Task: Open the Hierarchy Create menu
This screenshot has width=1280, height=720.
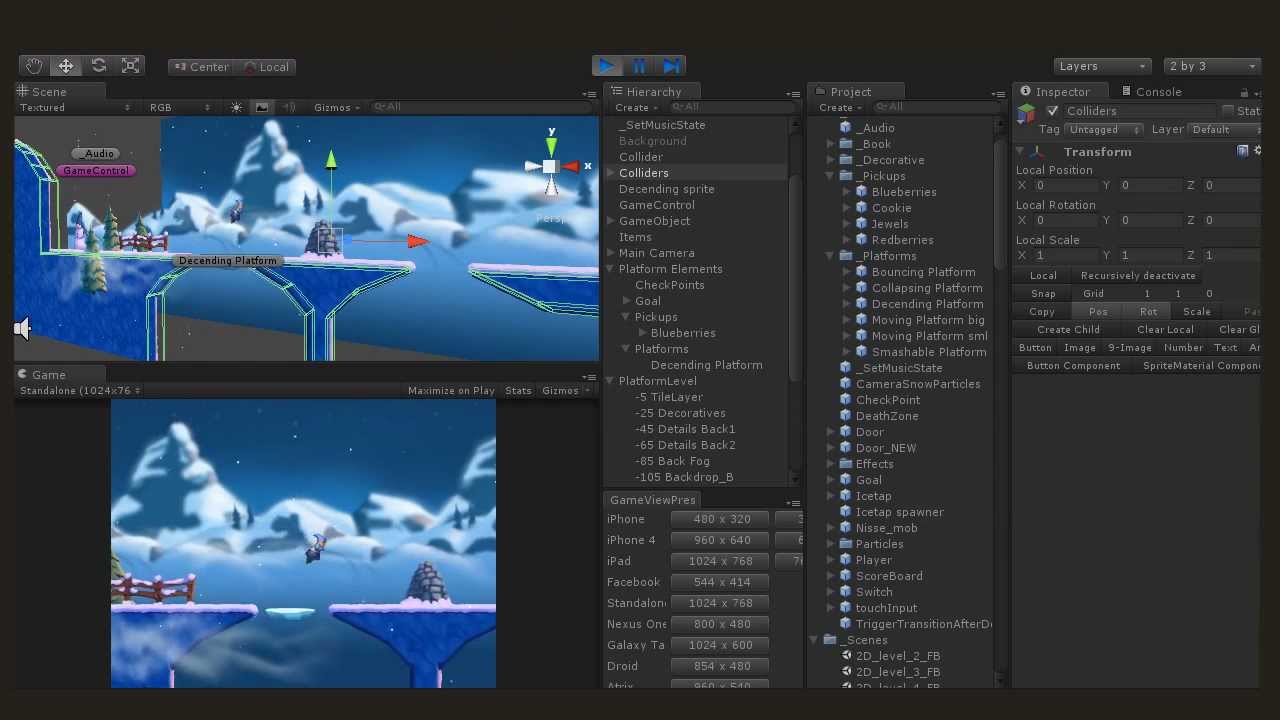Action: [636, 107]
